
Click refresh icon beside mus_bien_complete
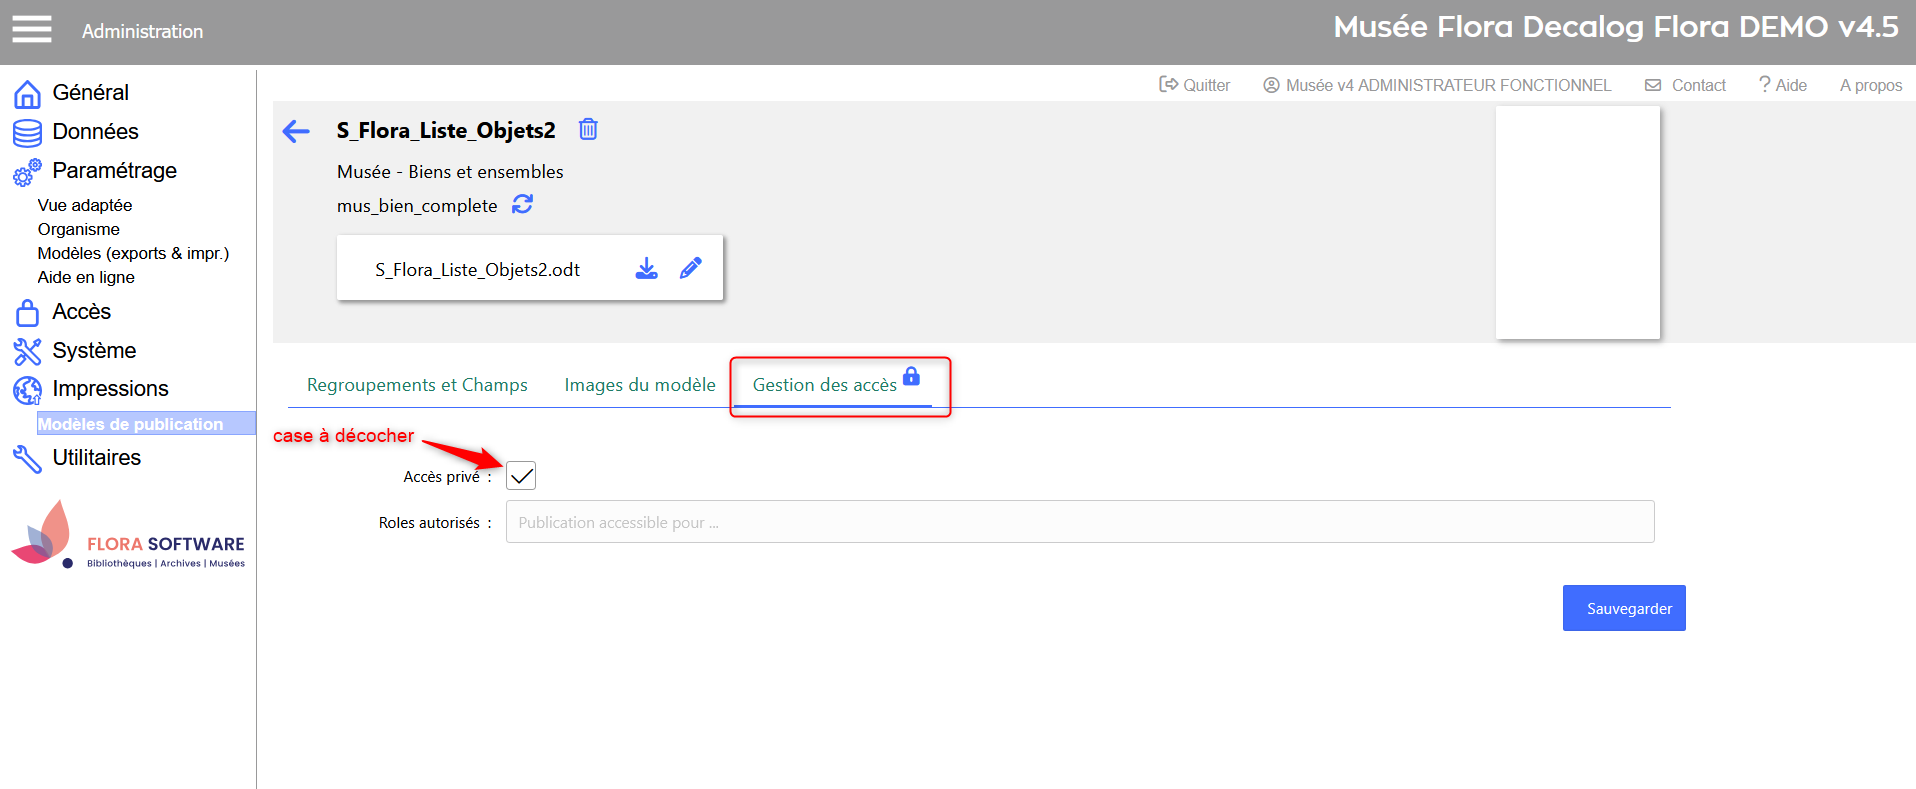click(x=522, y=204)
